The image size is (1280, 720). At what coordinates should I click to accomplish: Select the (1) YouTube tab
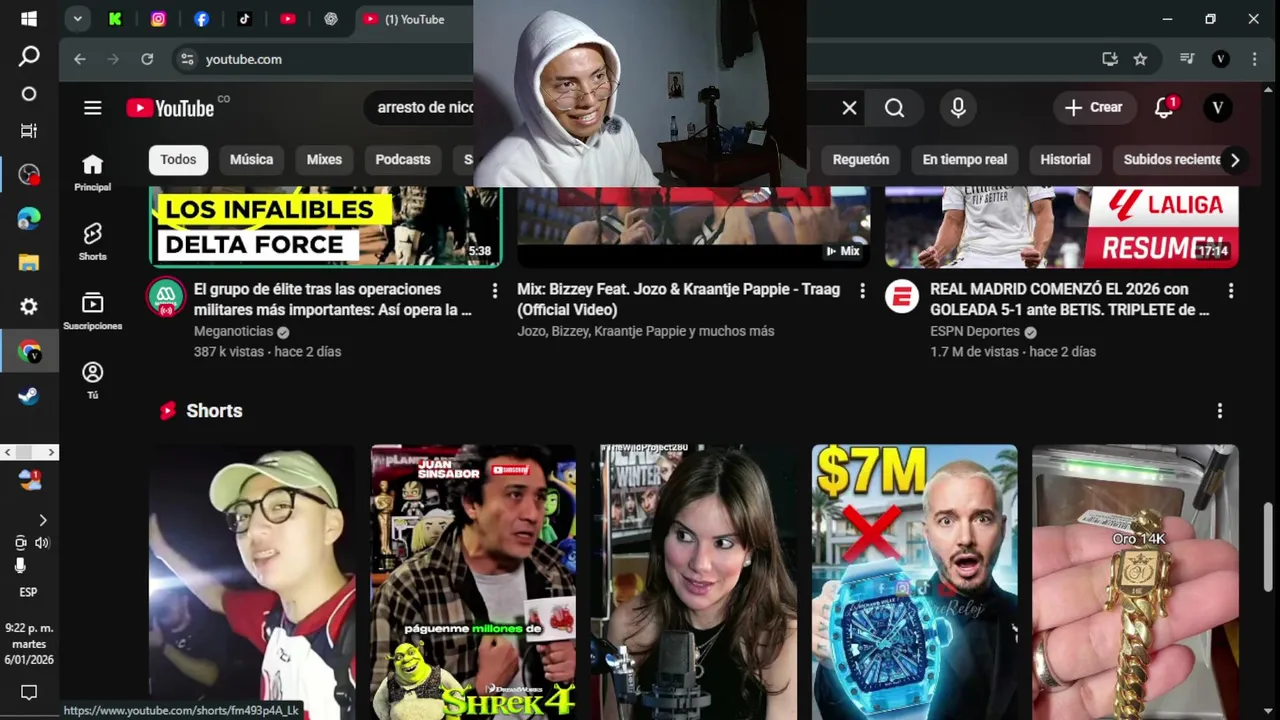pos(415,19)
